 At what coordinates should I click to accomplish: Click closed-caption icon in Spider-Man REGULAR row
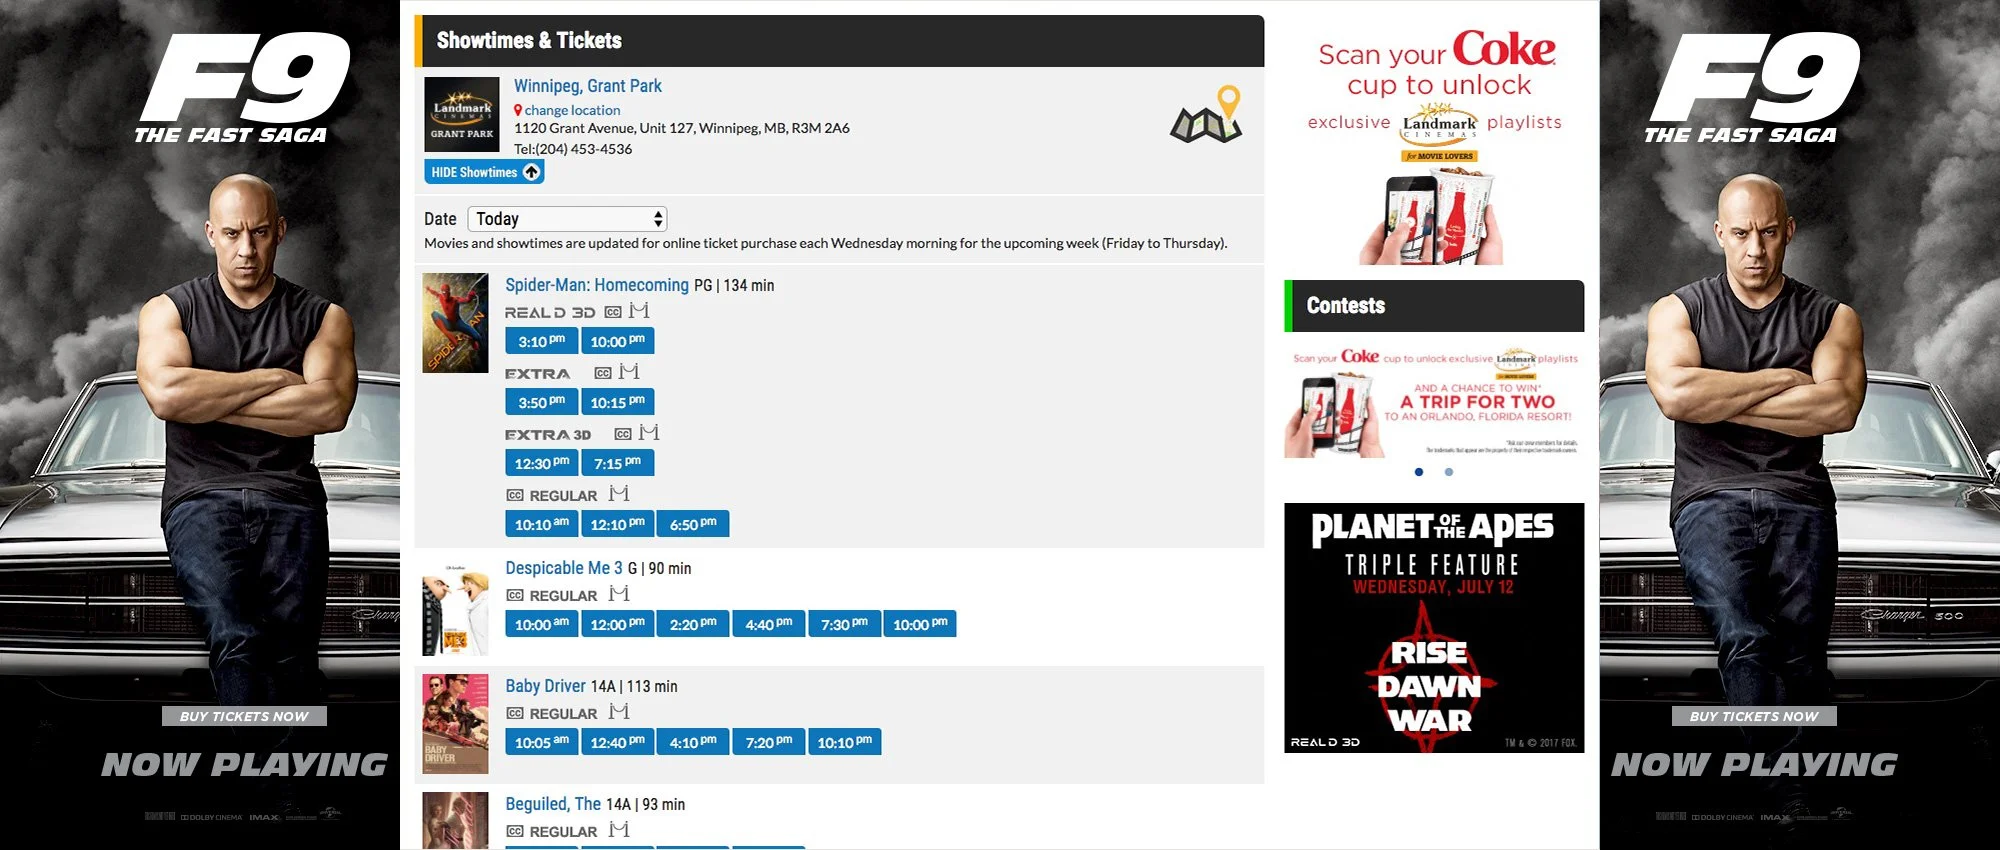click(515, 495)
